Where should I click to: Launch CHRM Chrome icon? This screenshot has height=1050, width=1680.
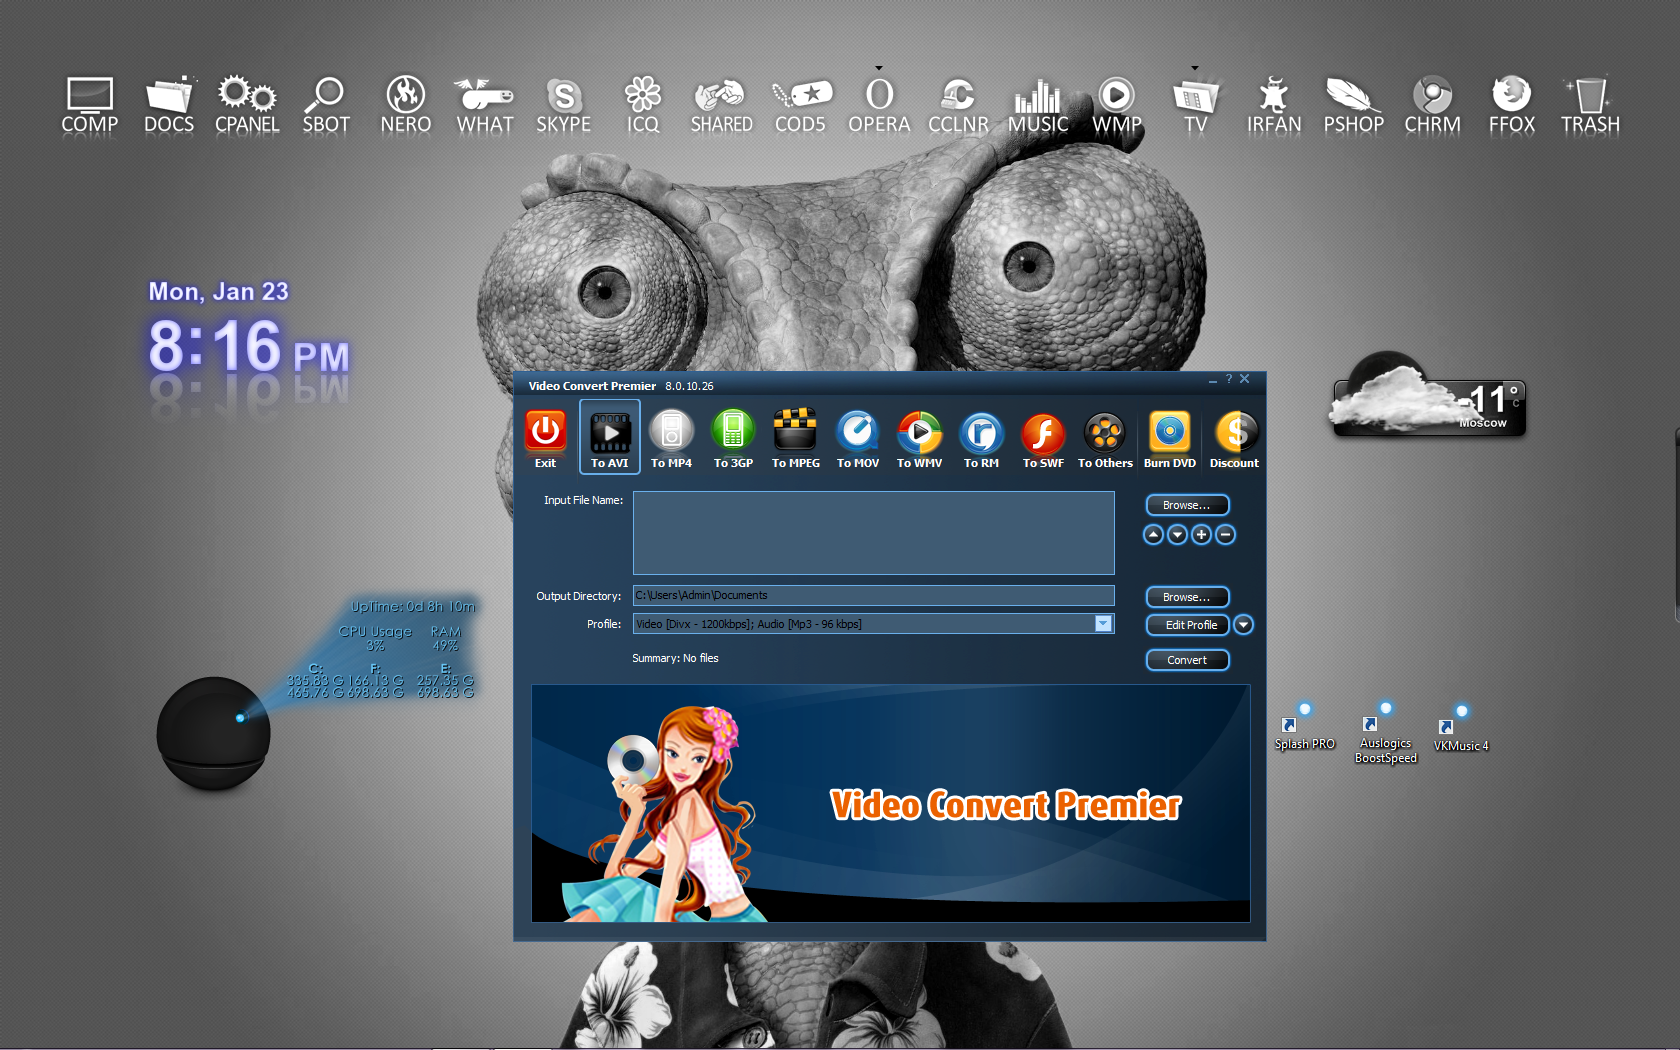coord(1432,105)
